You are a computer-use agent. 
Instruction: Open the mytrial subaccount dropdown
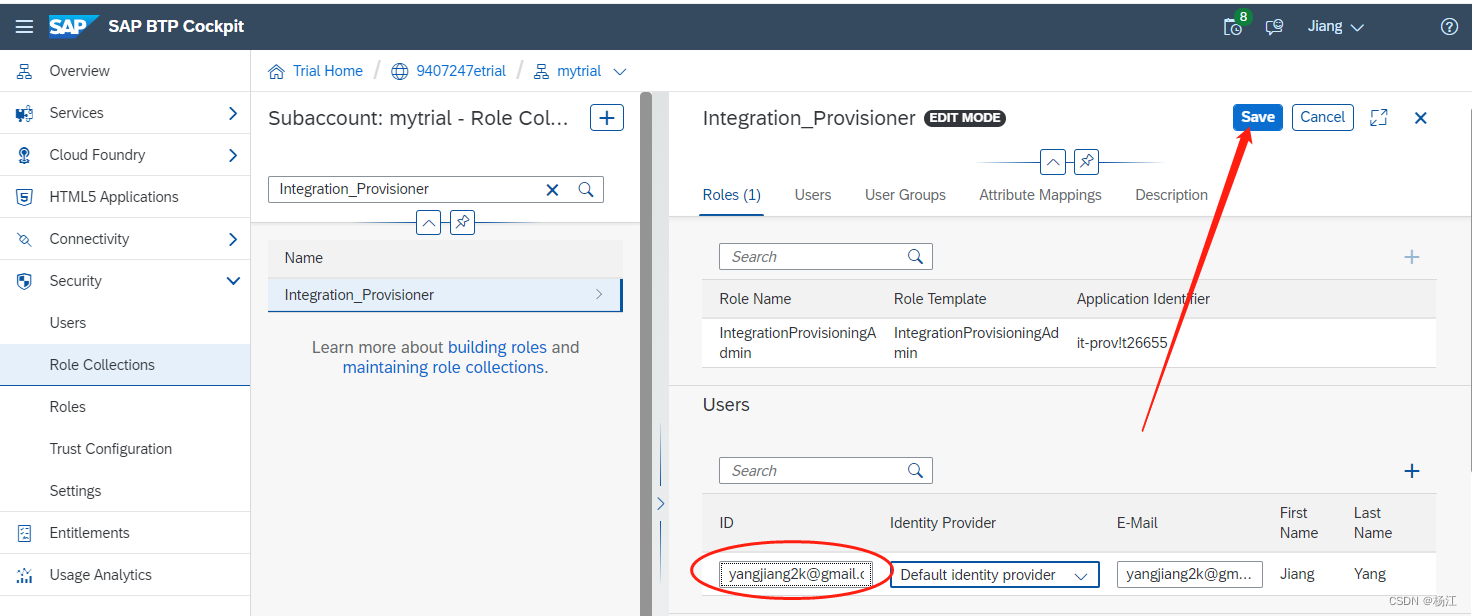coord(620,71)
